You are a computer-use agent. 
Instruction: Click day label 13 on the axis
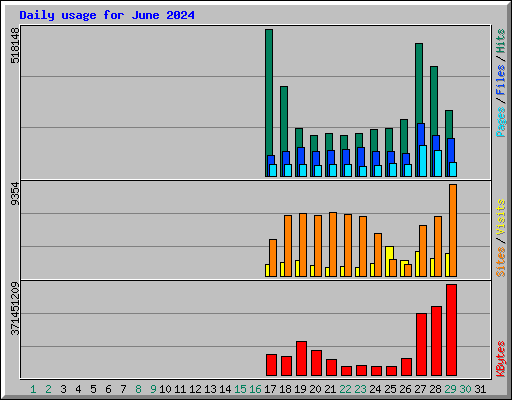coord(210,389)
